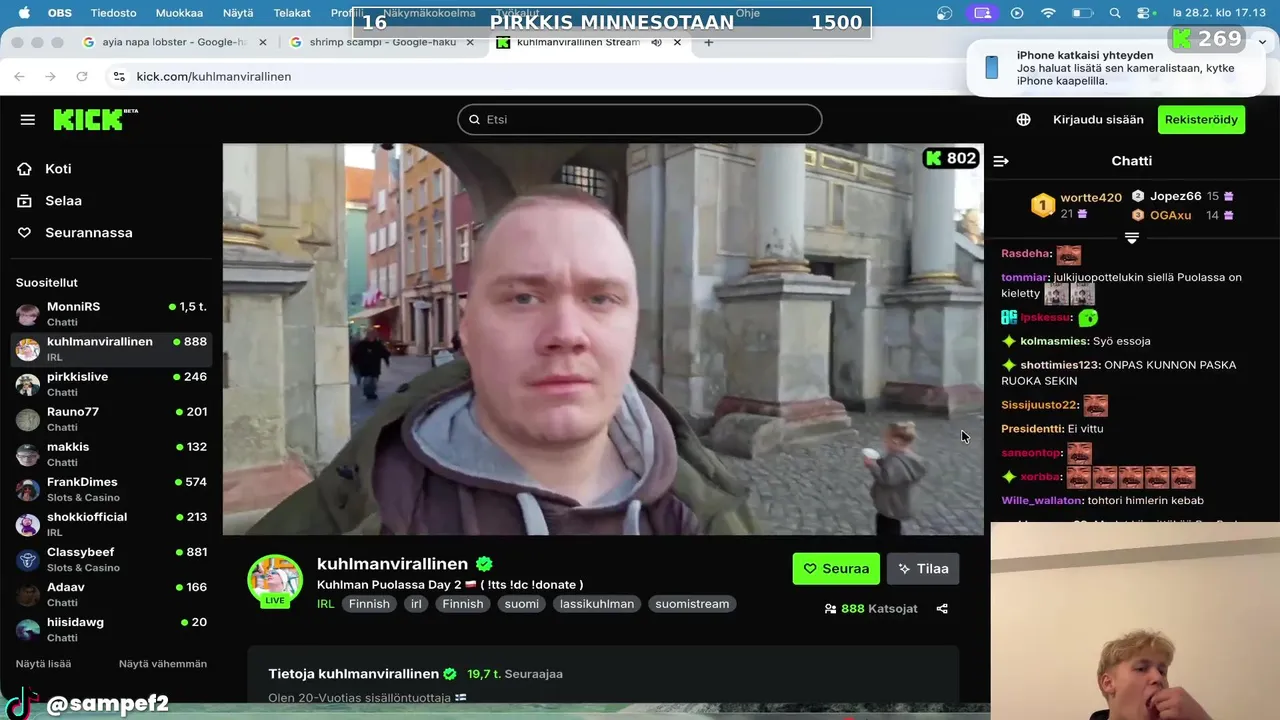Open shokkiofficial channel in sidebar

pos(111,524)
